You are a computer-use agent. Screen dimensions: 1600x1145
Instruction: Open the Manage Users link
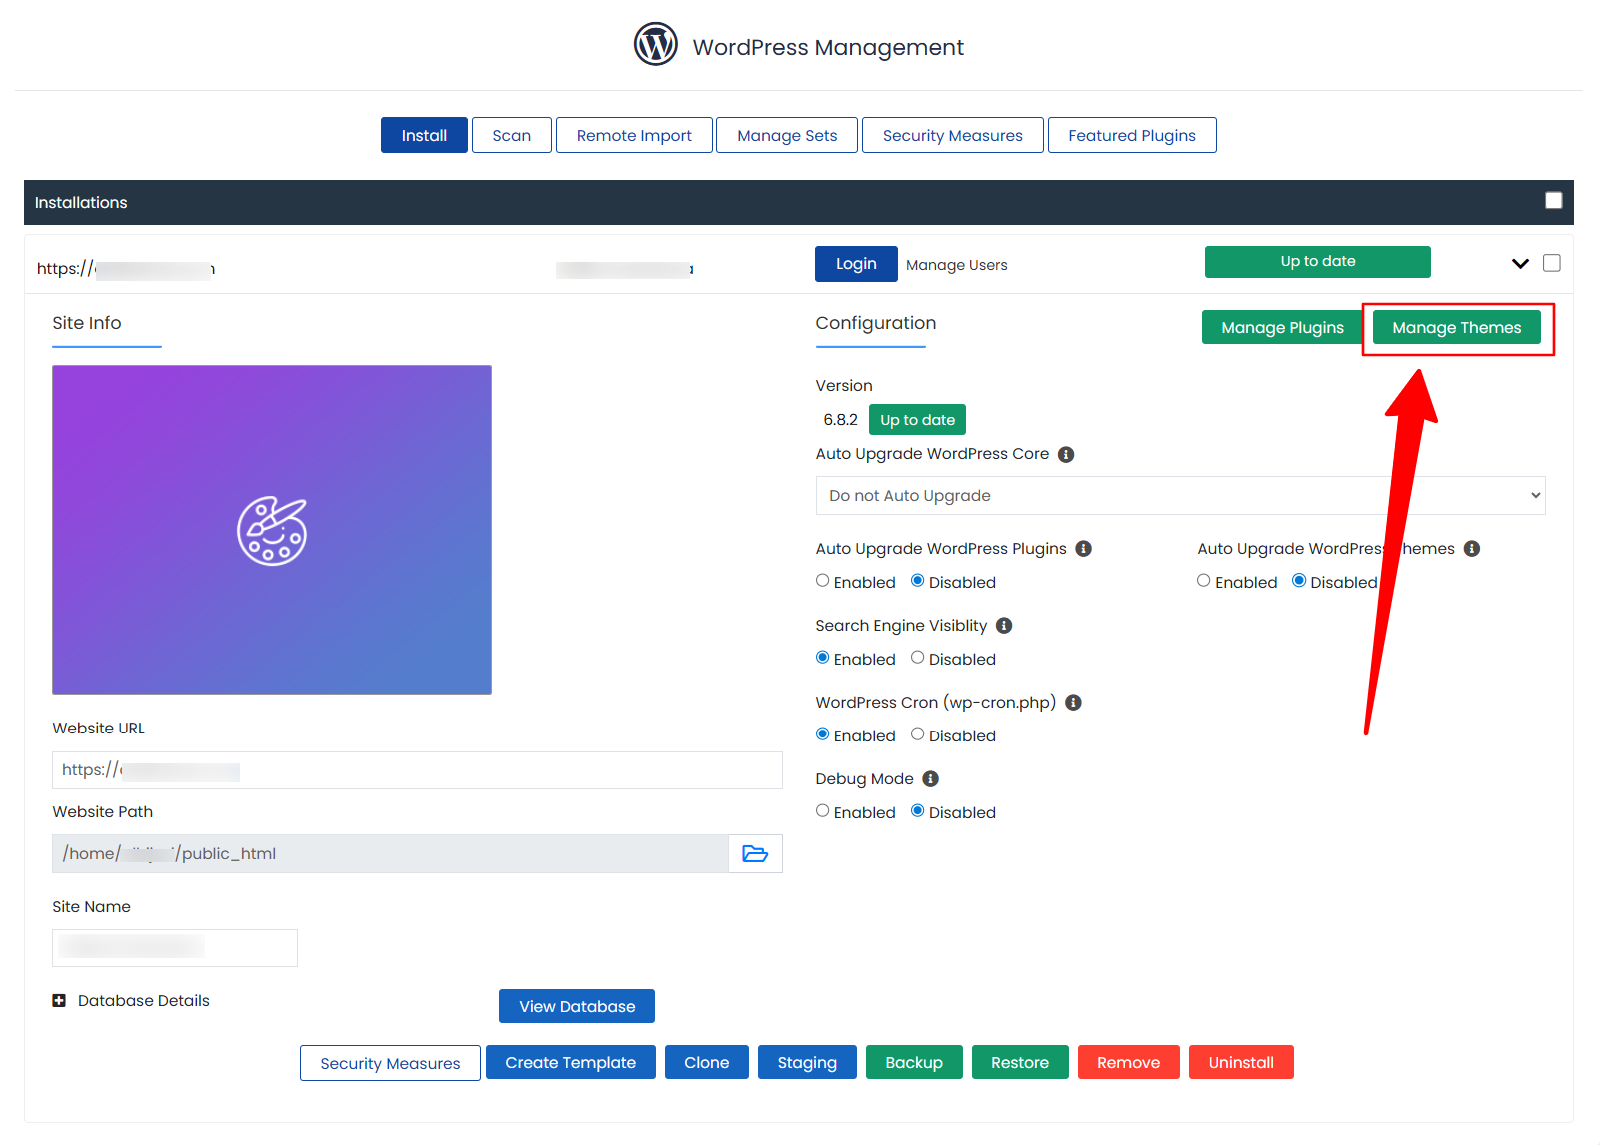[x=957, y=265]
